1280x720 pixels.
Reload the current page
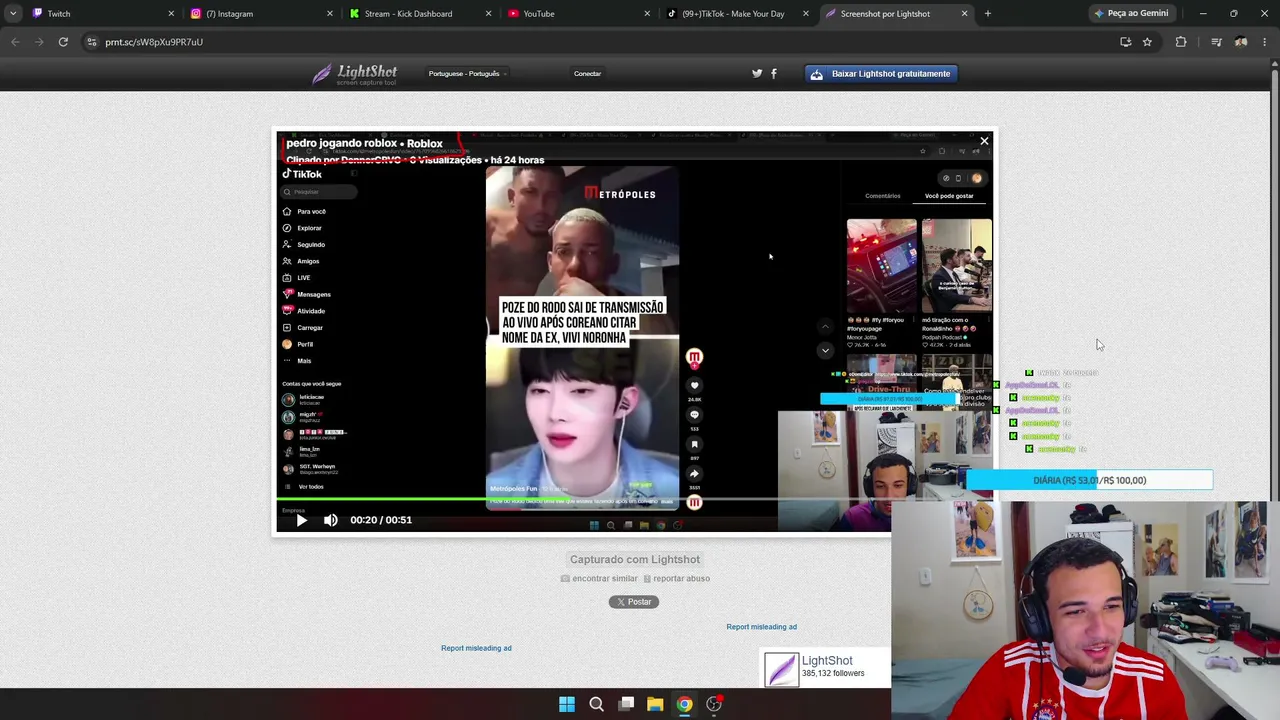[63, 42]
